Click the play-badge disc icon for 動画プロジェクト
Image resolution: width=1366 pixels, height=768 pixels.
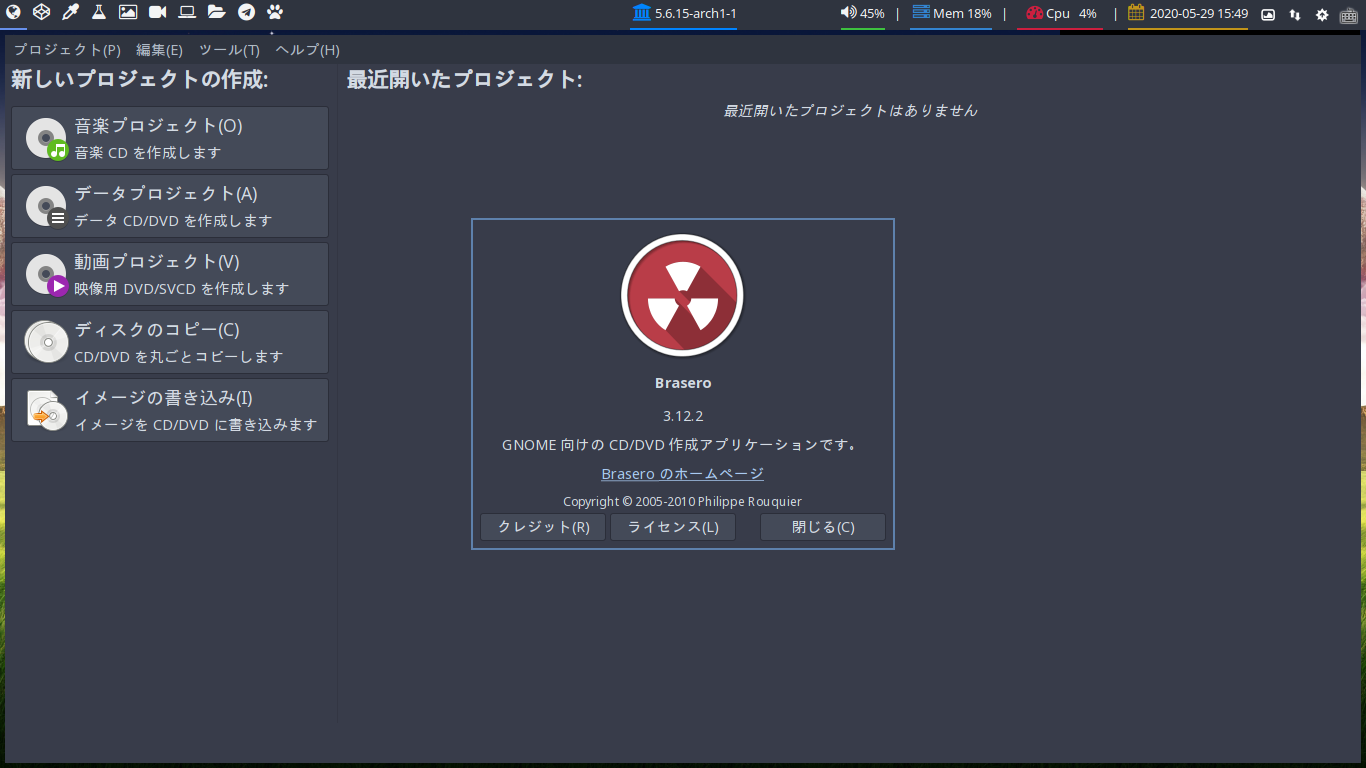pos(47,275)
